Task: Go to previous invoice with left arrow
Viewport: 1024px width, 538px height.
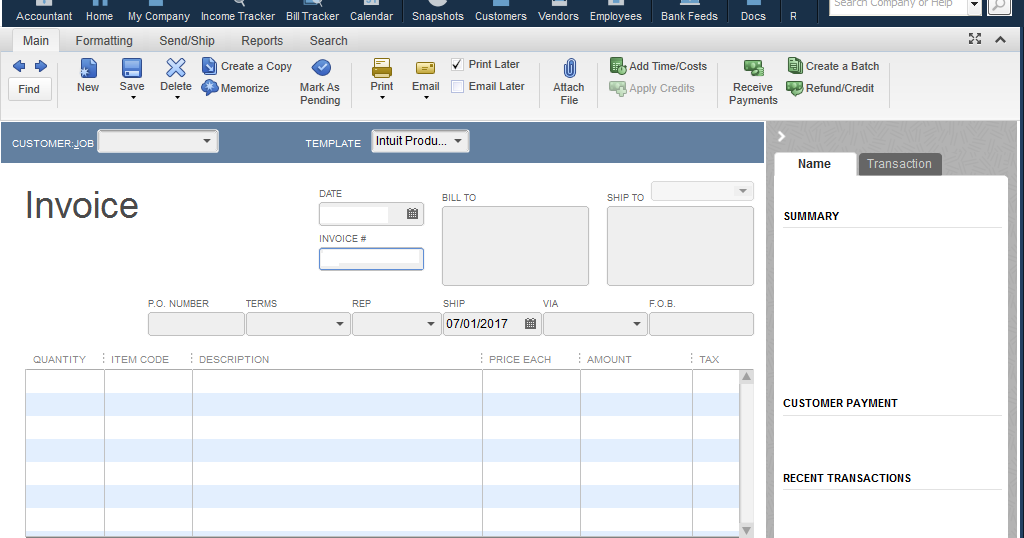Action: (19, 66)
